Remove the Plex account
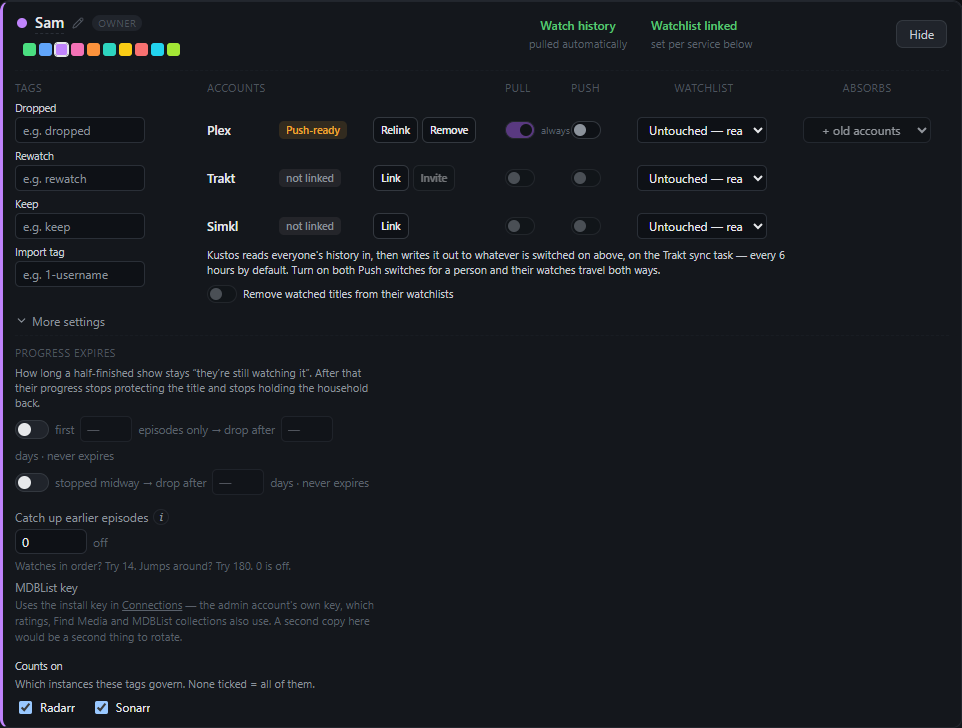 pyautogui.click(x=449, y=130)
